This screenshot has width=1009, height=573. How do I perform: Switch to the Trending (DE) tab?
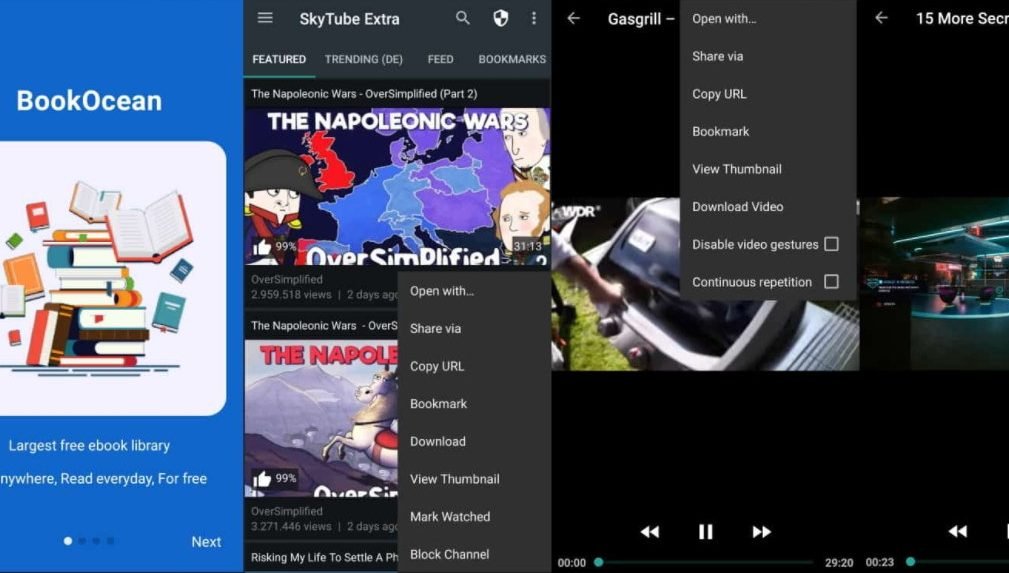click(365, 59)
